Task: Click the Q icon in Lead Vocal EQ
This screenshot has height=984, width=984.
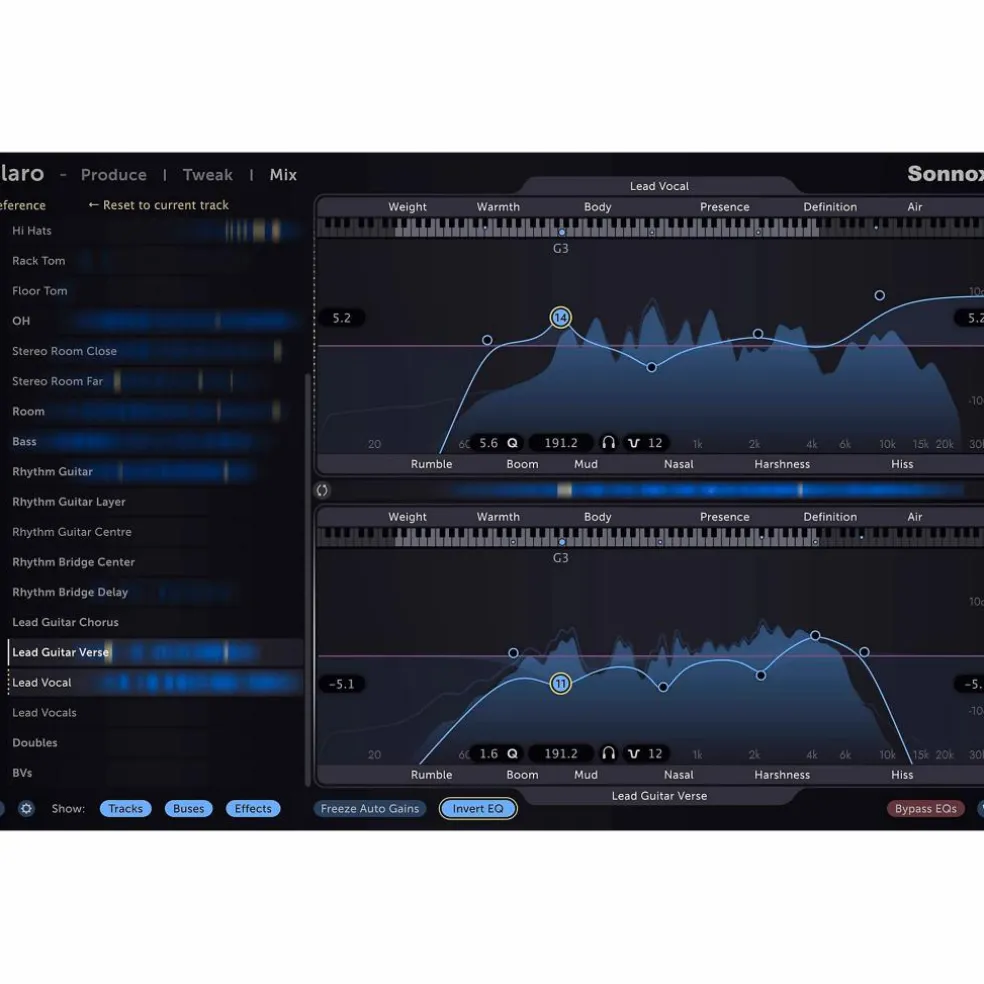Action: click(513, 443)
